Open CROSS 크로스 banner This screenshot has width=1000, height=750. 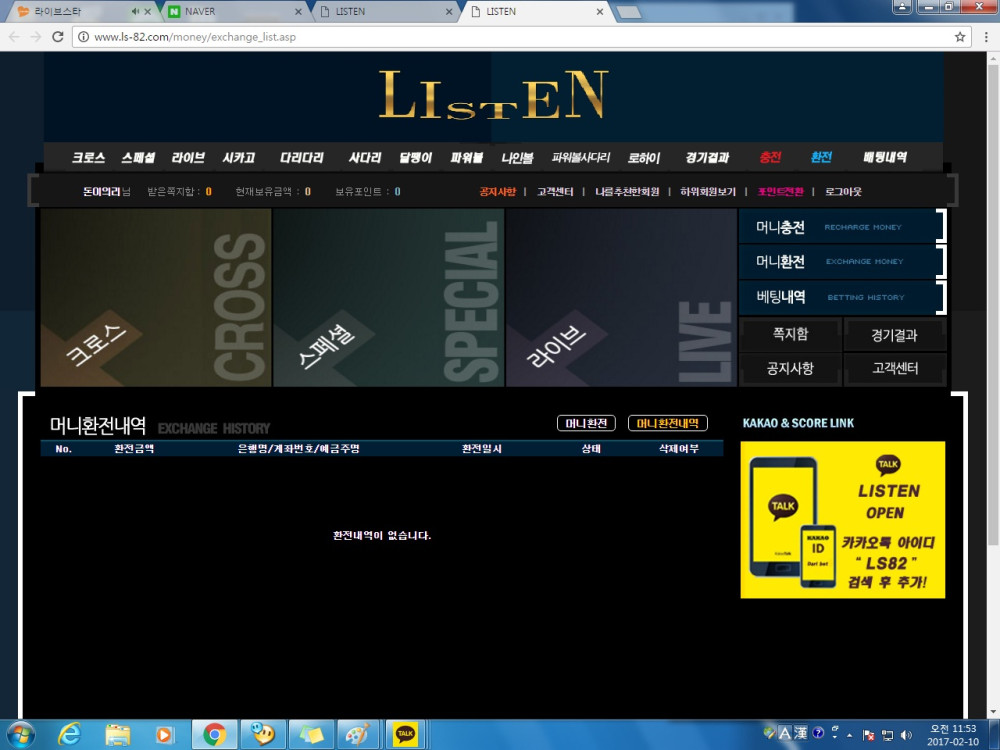(x=156, y=297)
